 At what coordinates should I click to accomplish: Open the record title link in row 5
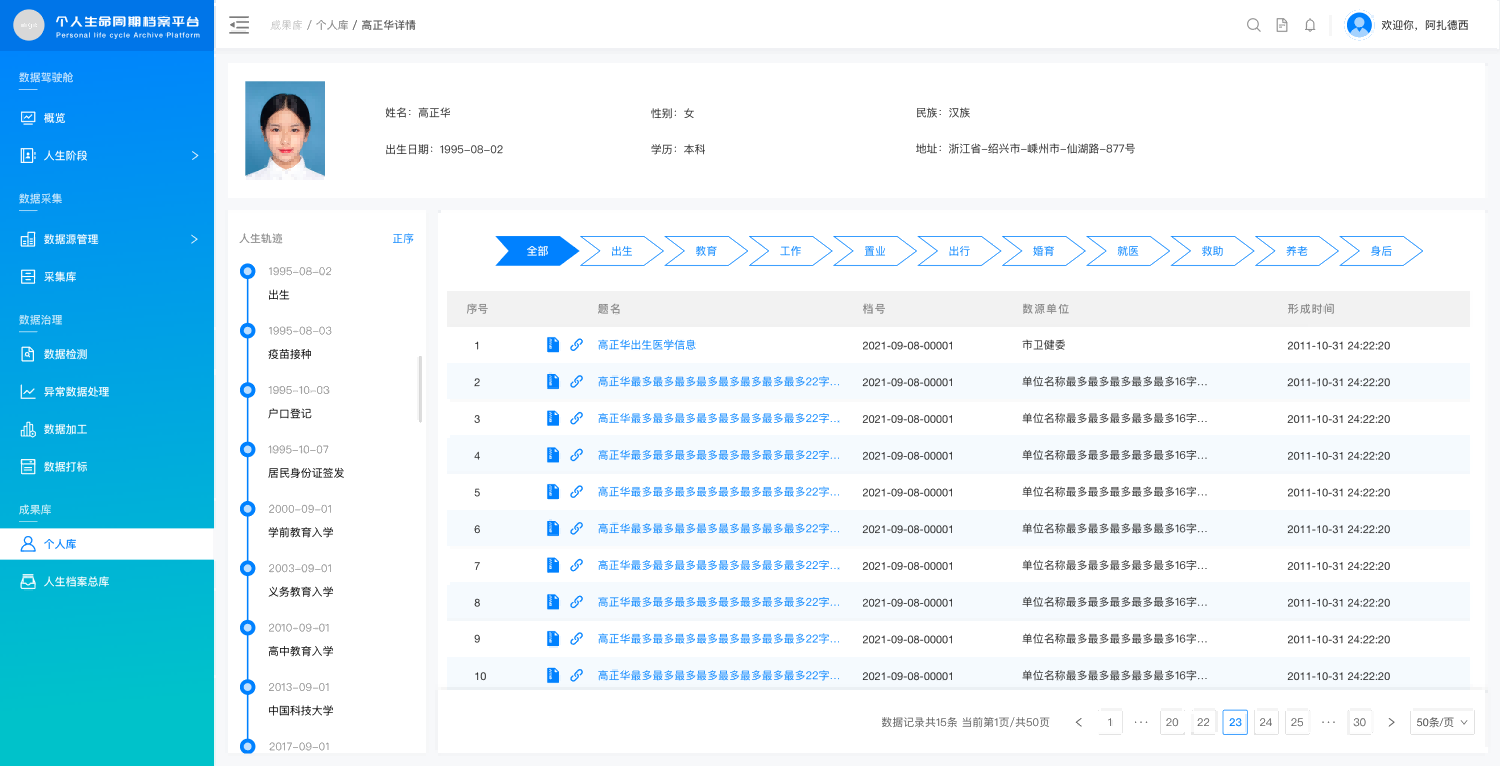(x=719, y=492)
